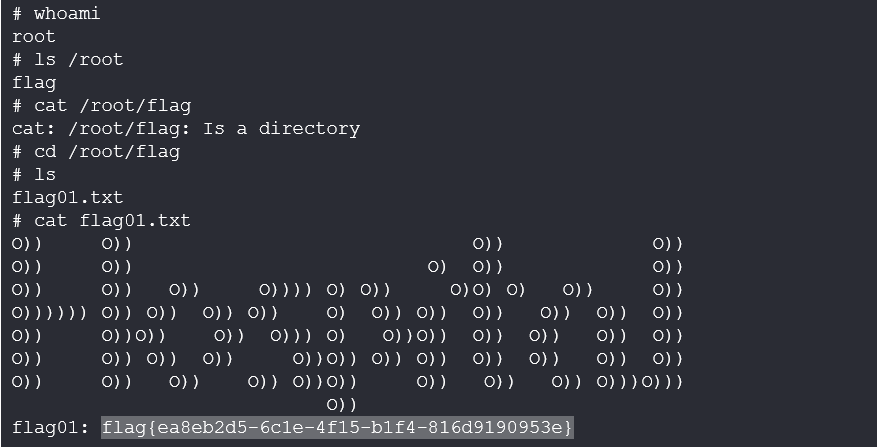Click the 'flag01:' label text

(51, 428)
